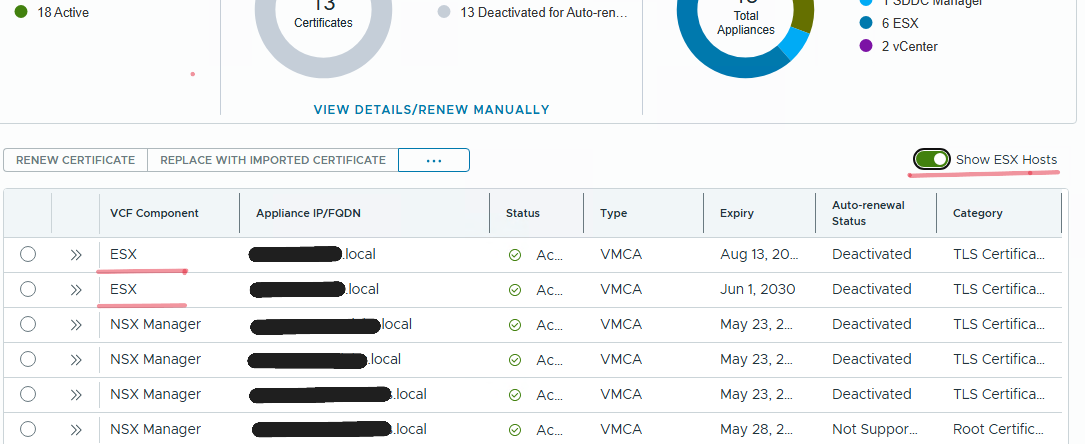Select radio button for first ESX row
Image resolution: width=1085 pixels, height=444 pixels.
click(28, 255)
